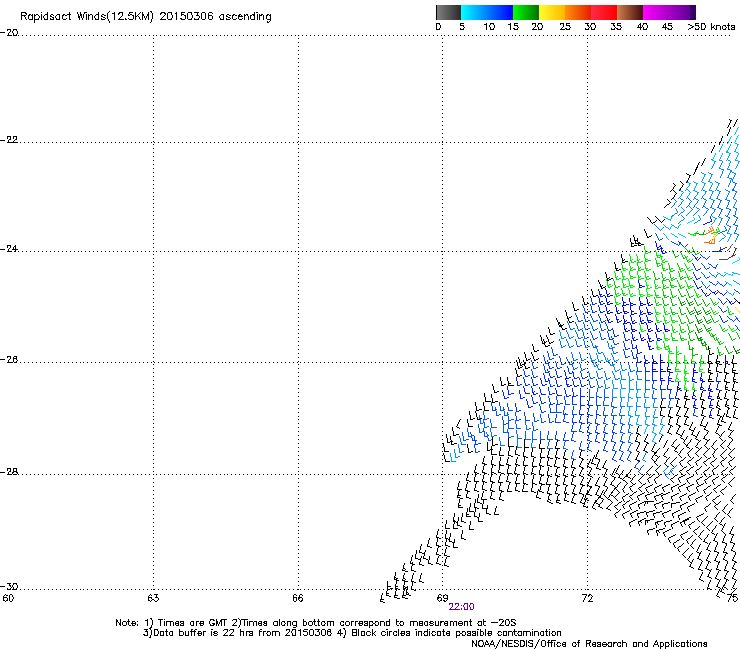The height and width of the screenshot is (650, 740).
Task: Click the latitude label -24
Action: click(x=9, y=249)
